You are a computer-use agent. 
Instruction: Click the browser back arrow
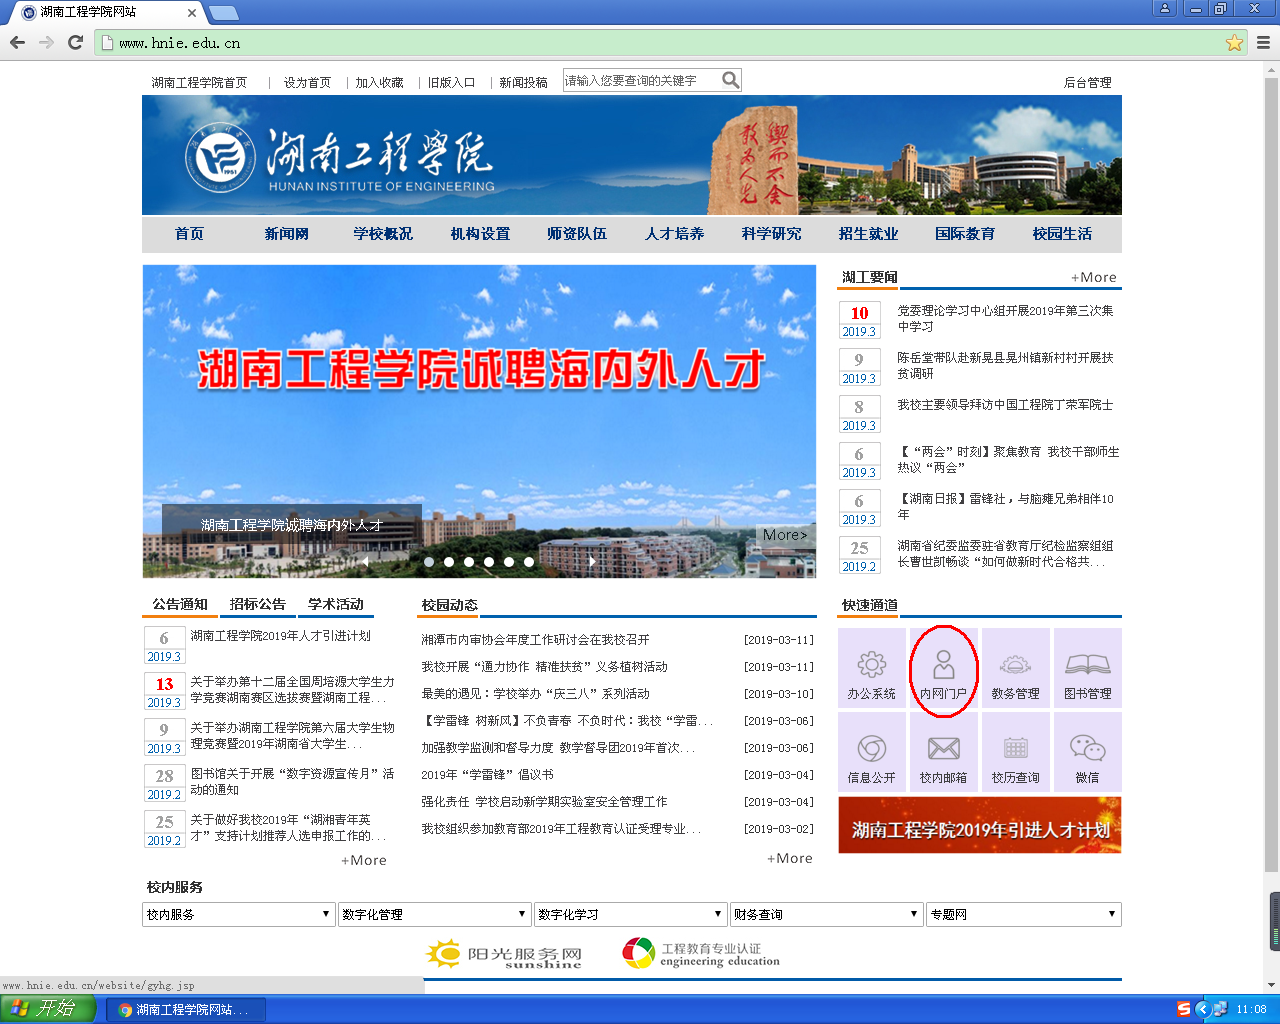tap(17, 42)
